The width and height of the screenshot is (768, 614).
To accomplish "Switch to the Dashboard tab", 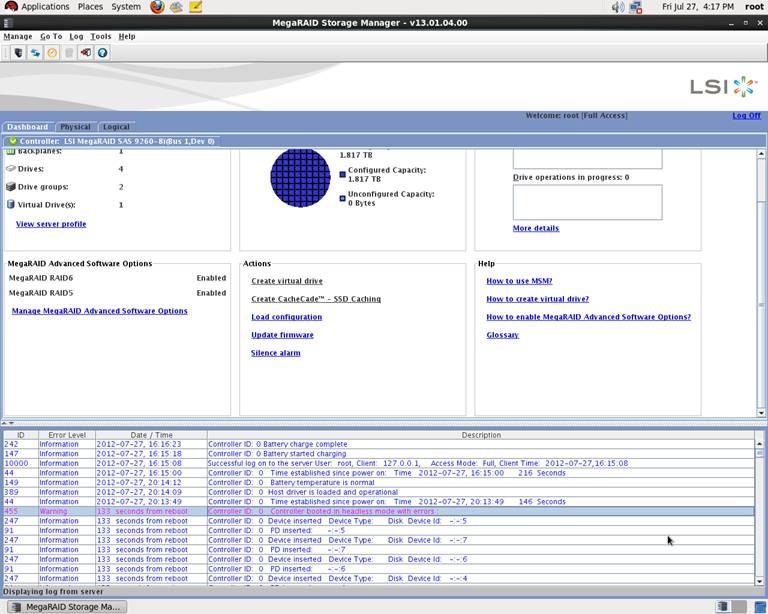I will [x=27, y=127].
